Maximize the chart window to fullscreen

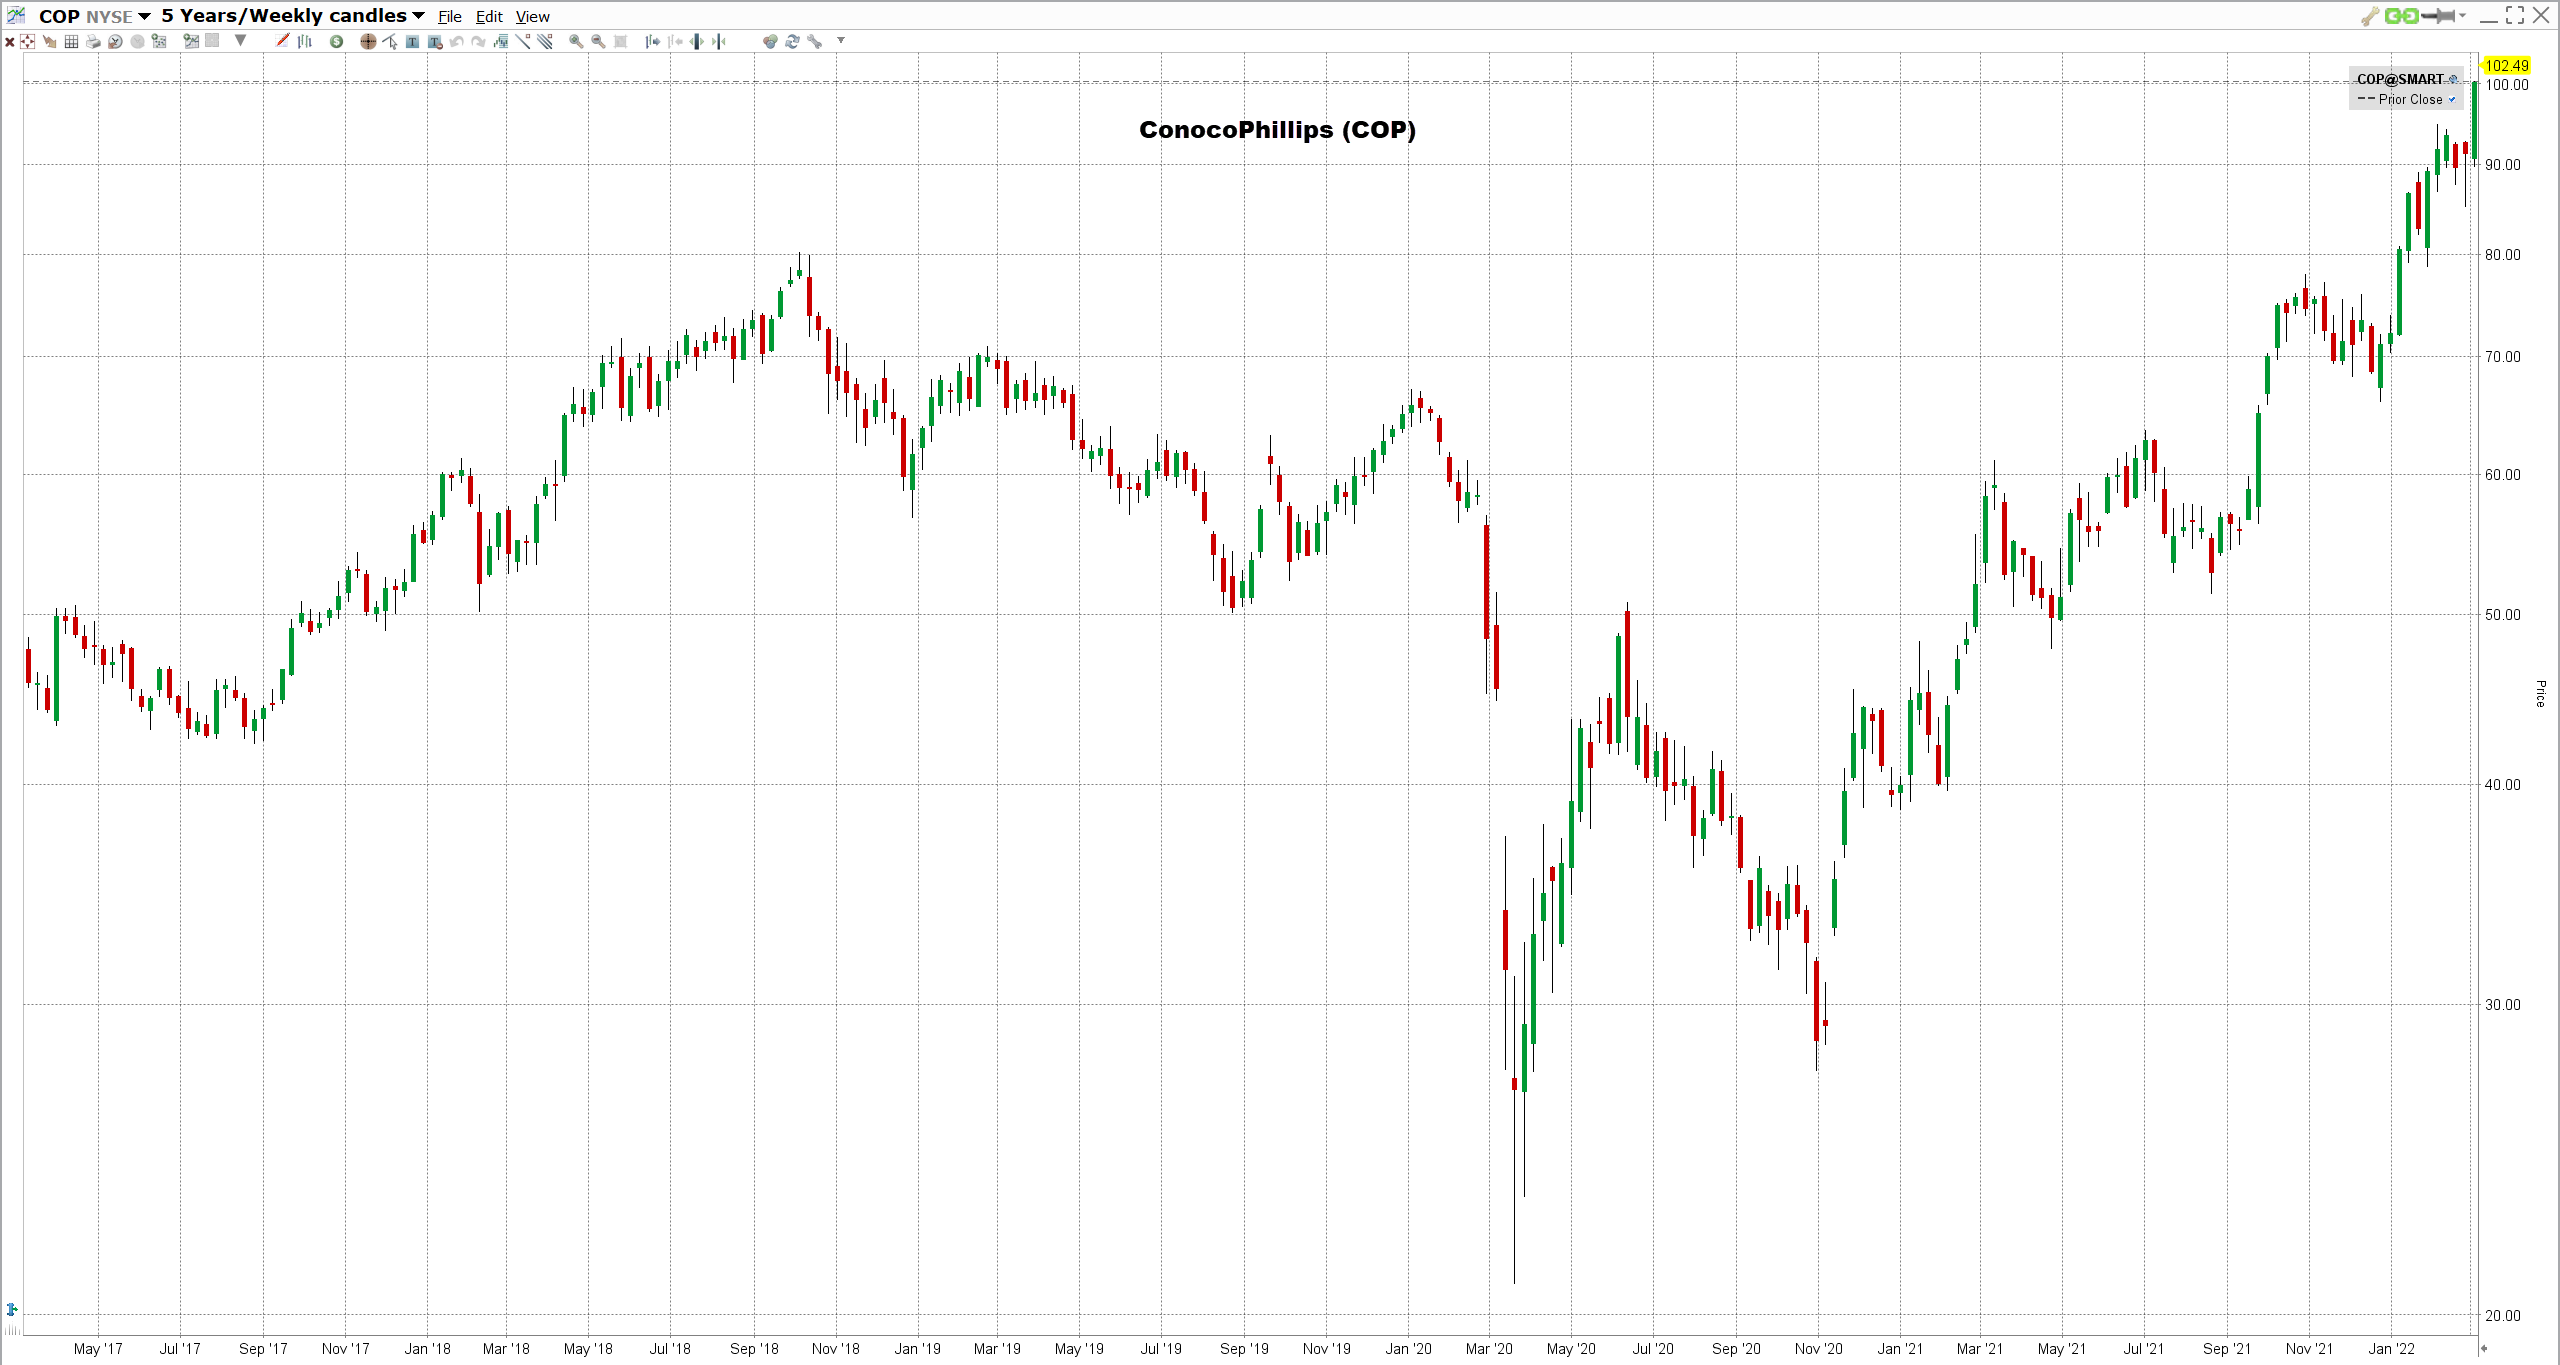[2515, 15]
